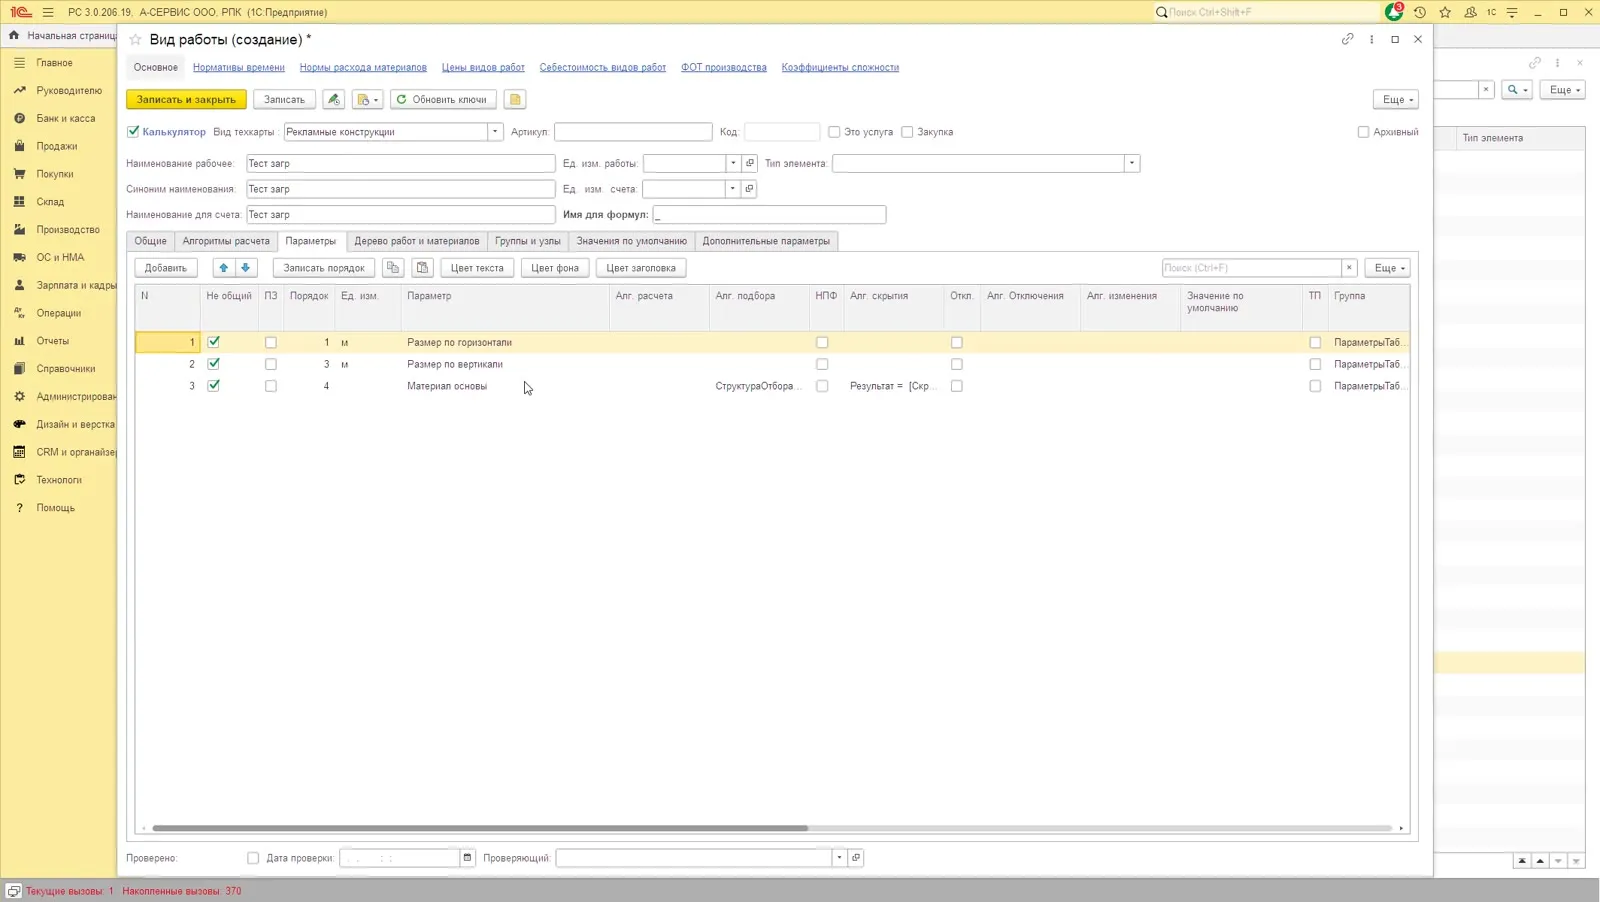
Task: Click the yellow note icon in toolbar
Action: [515, 99]
